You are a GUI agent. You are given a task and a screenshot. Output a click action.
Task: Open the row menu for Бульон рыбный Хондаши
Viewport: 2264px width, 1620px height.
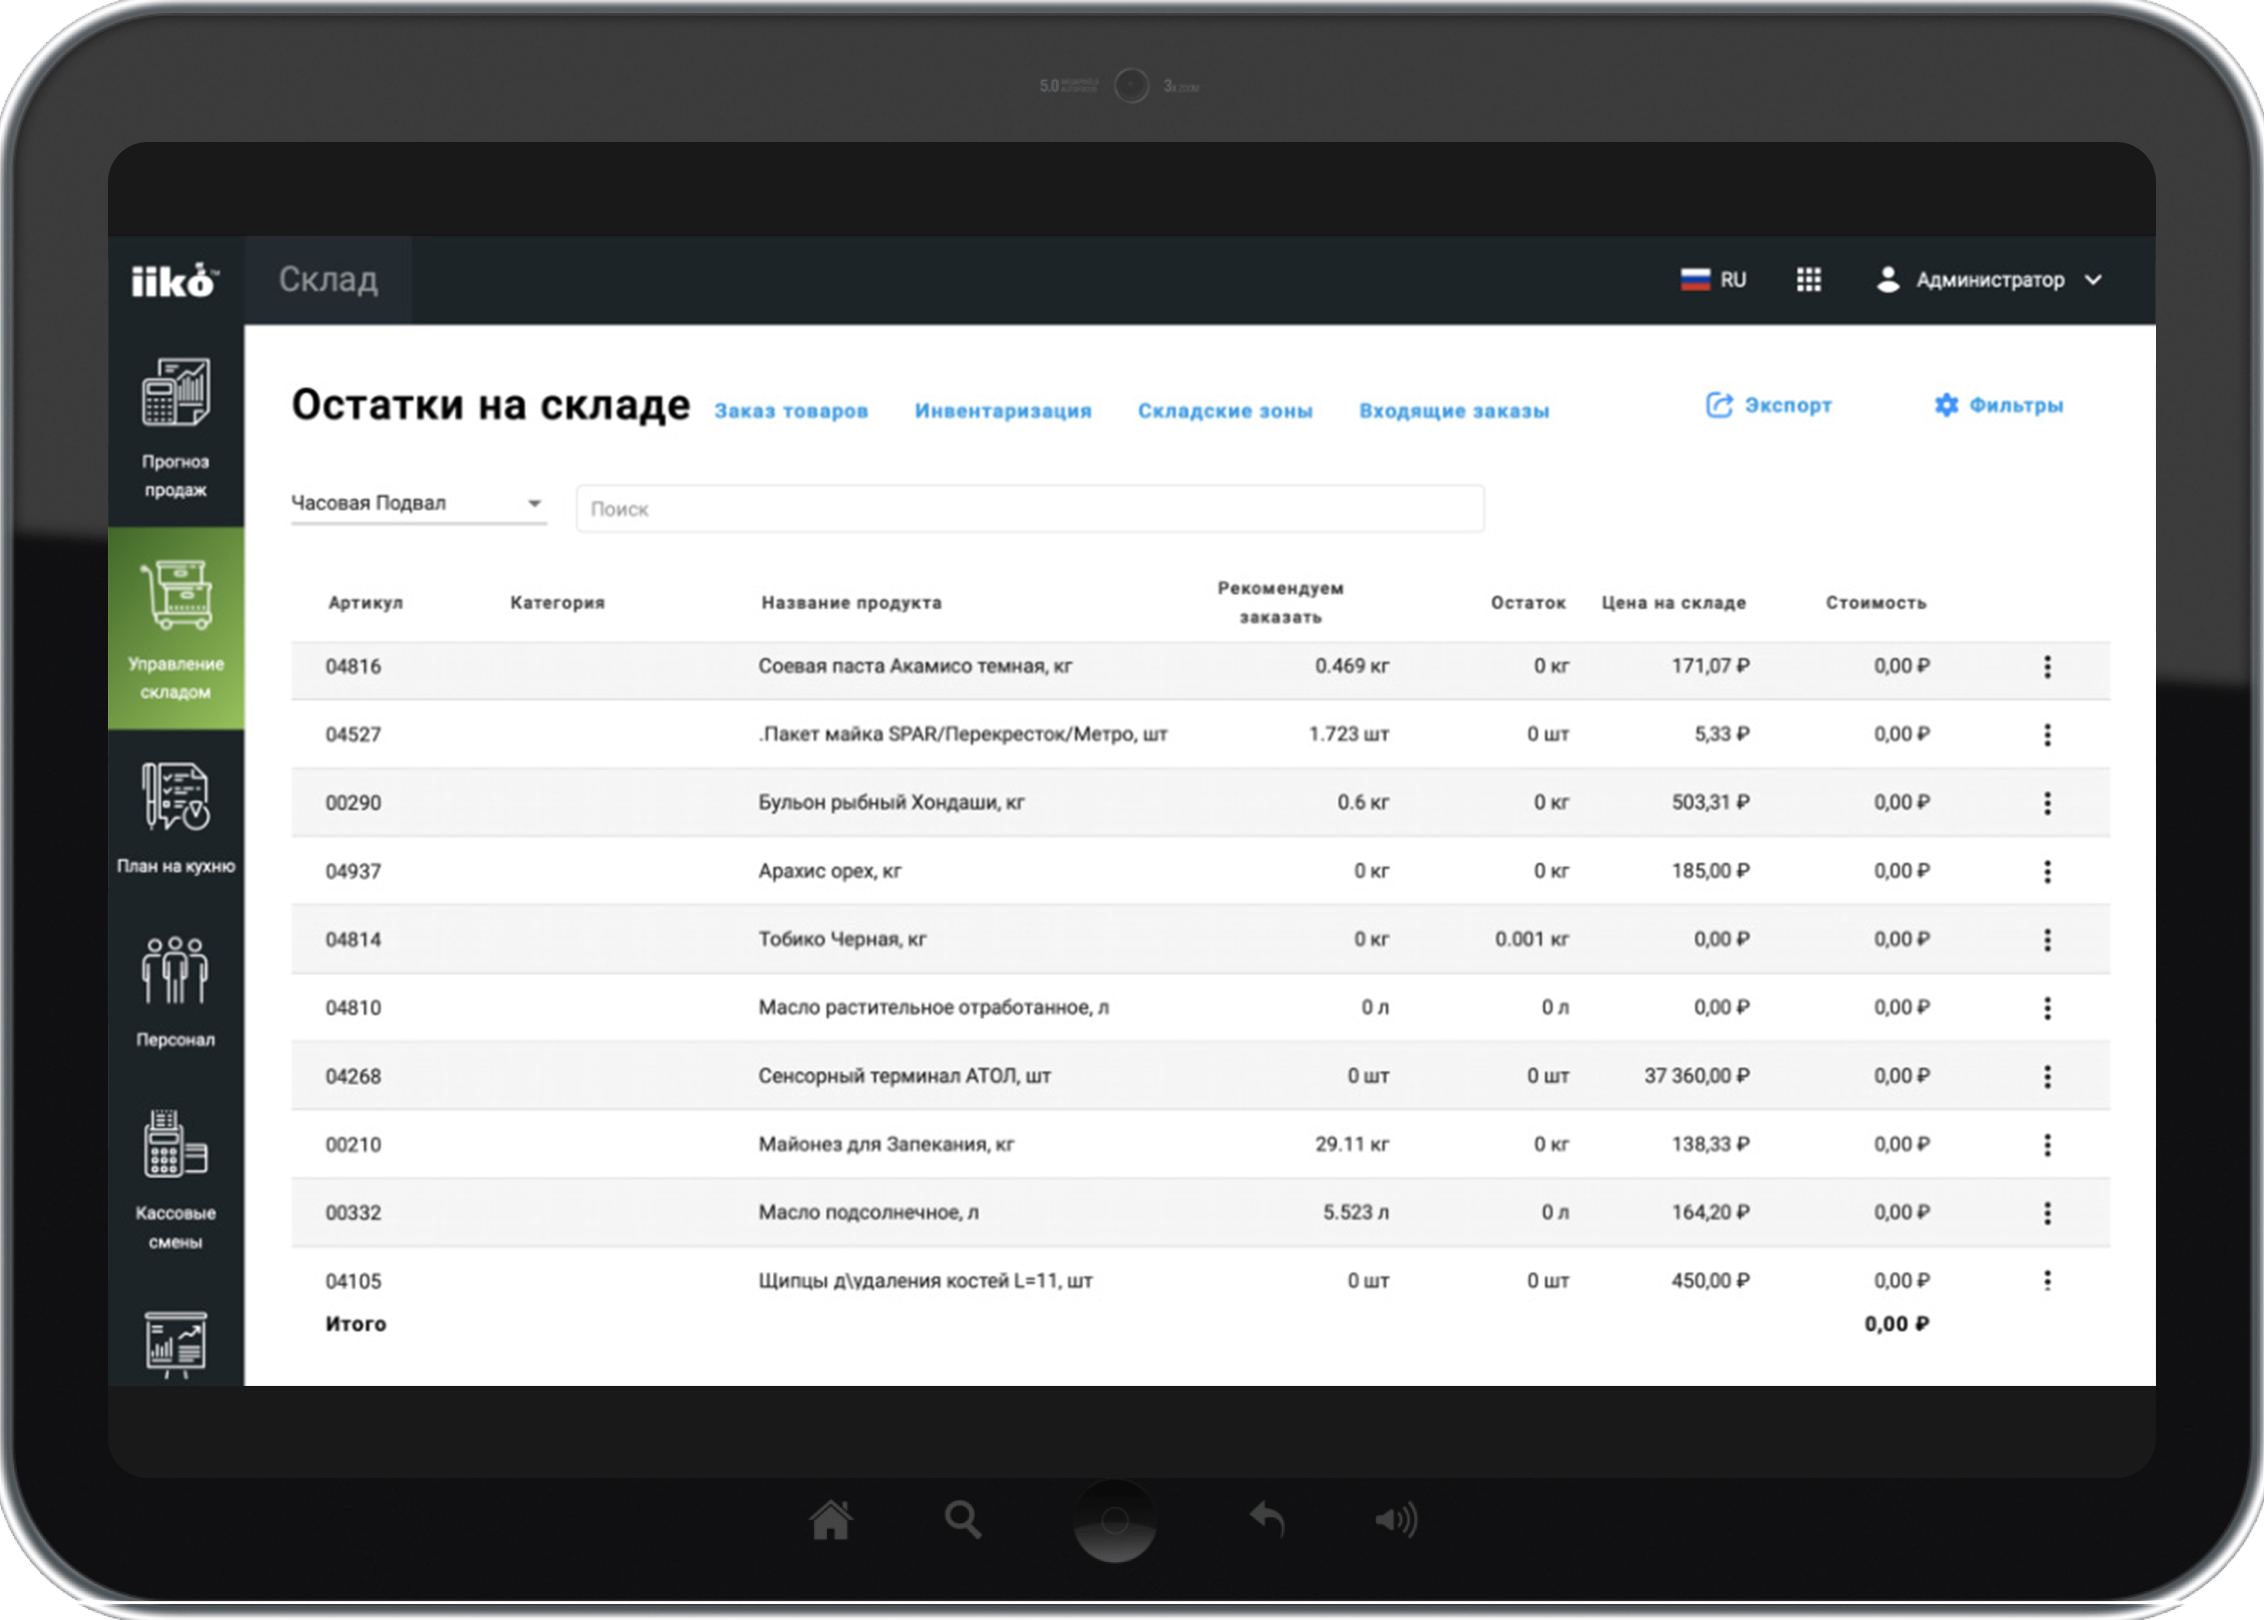pos(2047,803)
